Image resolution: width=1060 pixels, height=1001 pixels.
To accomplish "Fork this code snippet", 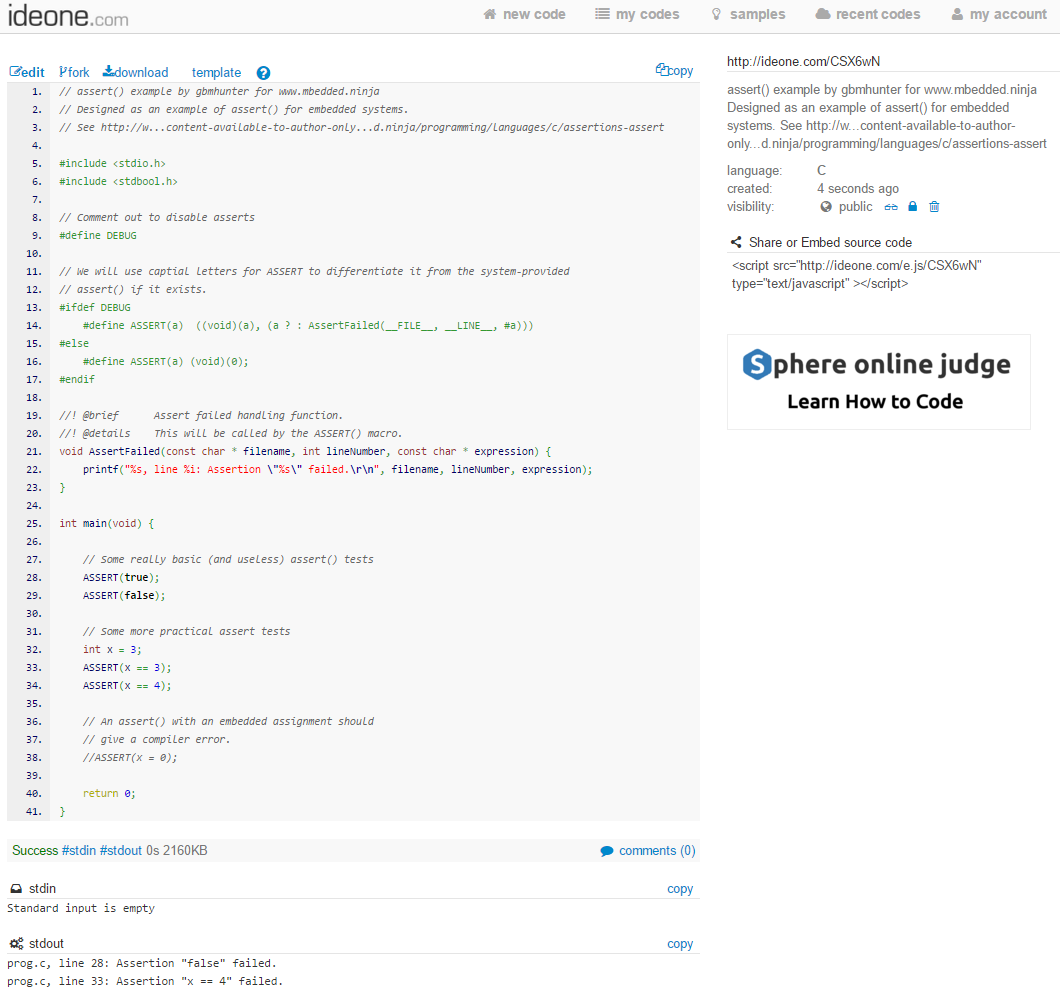I will [x=73, y=71].
